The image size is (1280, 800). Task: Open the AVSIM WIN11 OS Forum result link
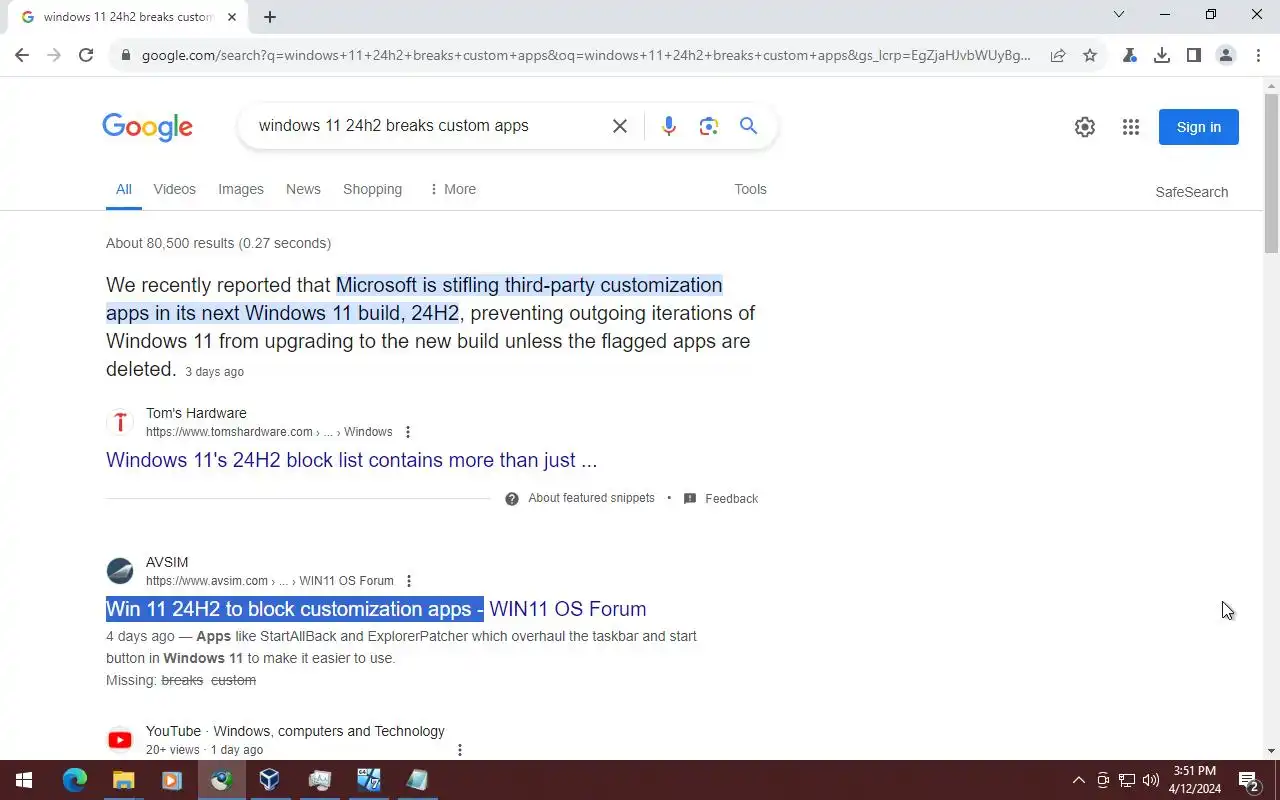[376, 609]
